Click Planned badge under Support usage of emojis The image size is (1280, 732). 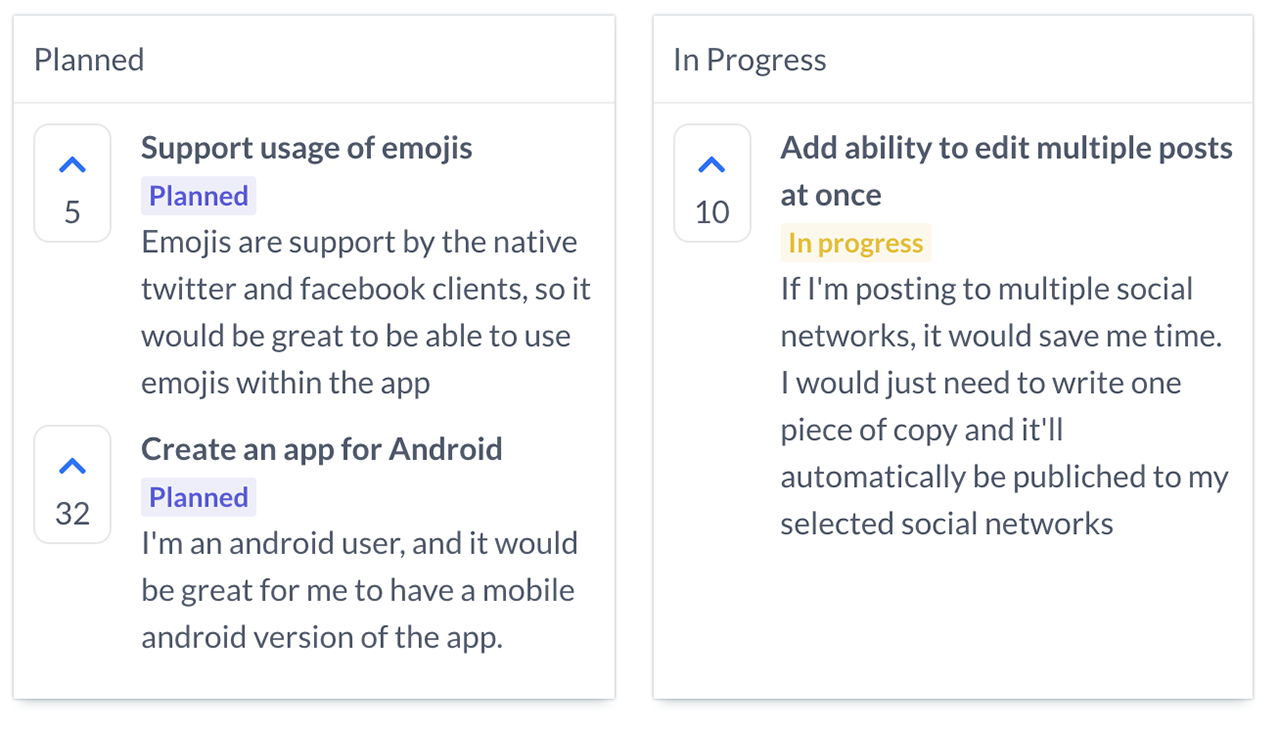click(x=198, y=196)
